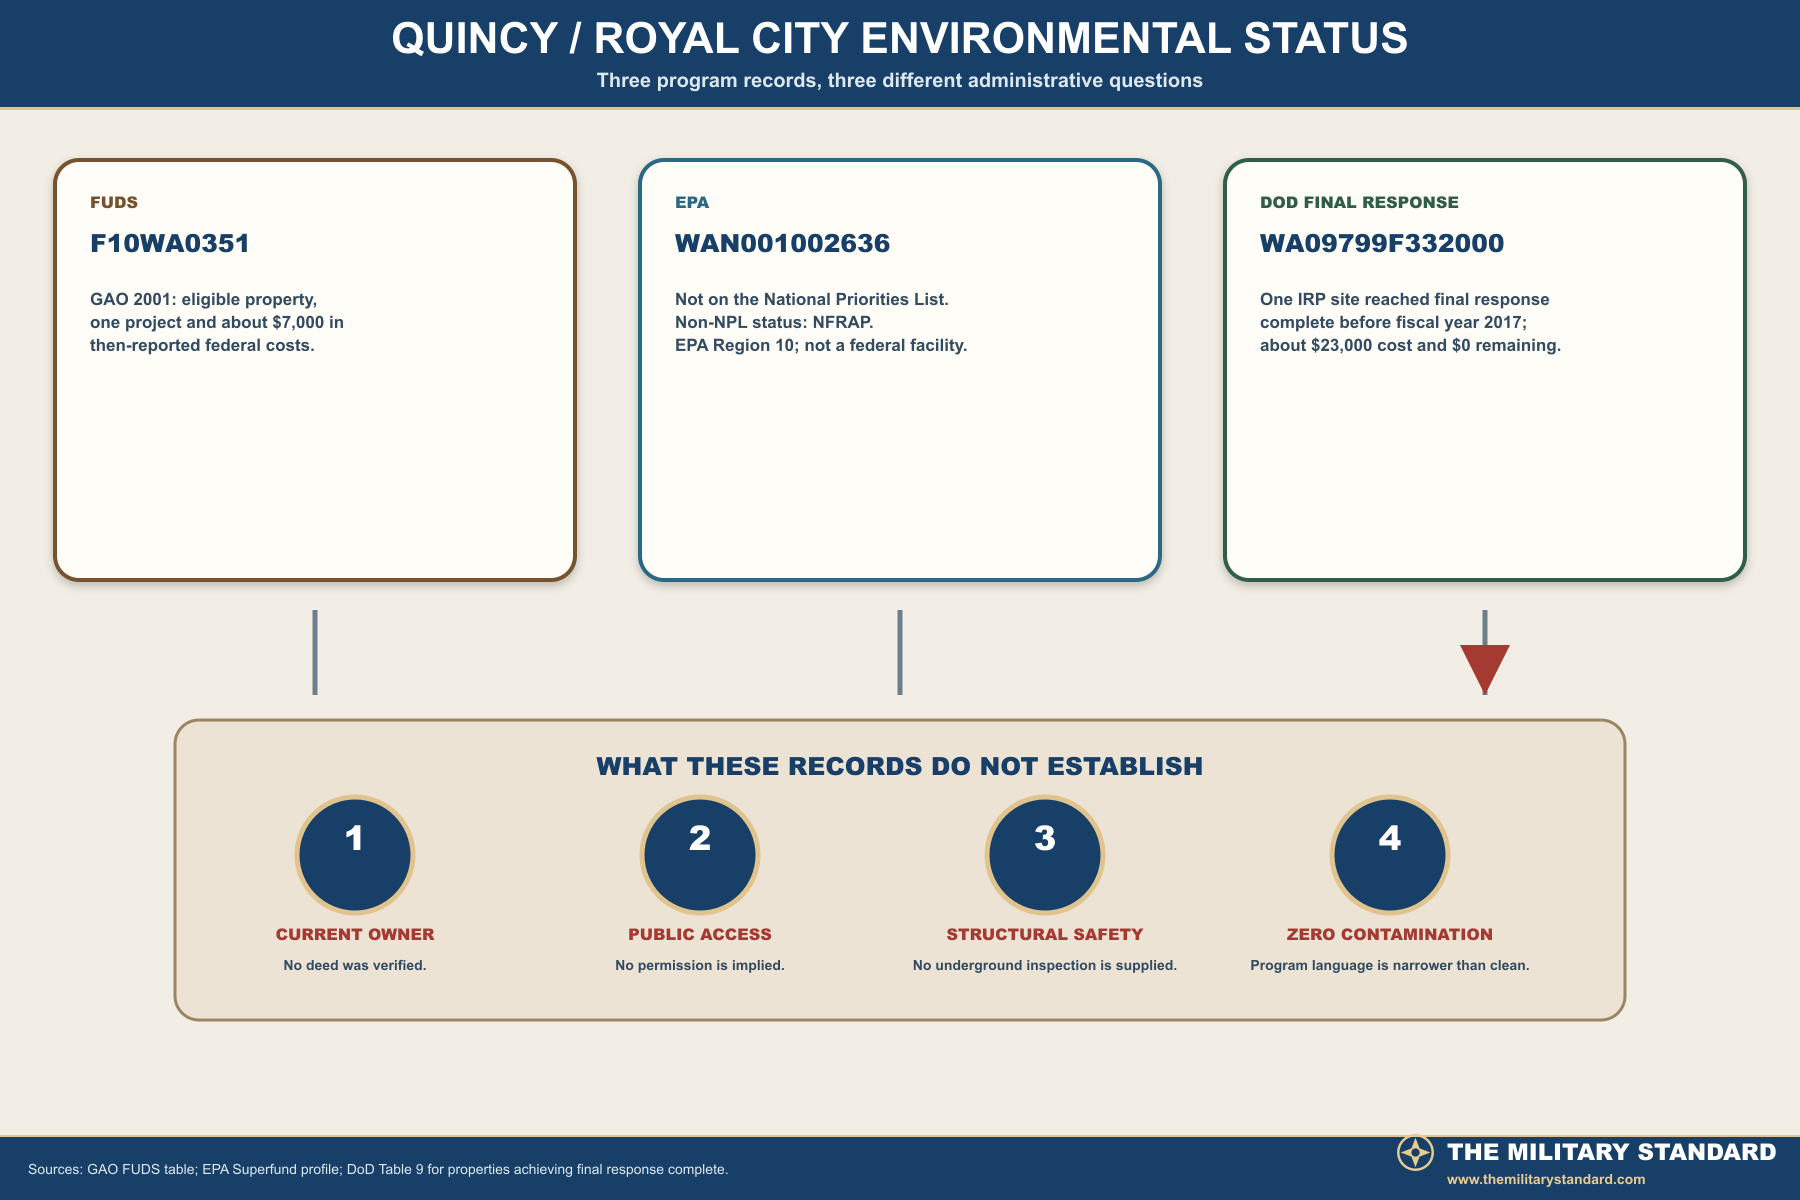
Task: Click the Sources footer line
Action: pyautogui.click(x=378, y=1169)
